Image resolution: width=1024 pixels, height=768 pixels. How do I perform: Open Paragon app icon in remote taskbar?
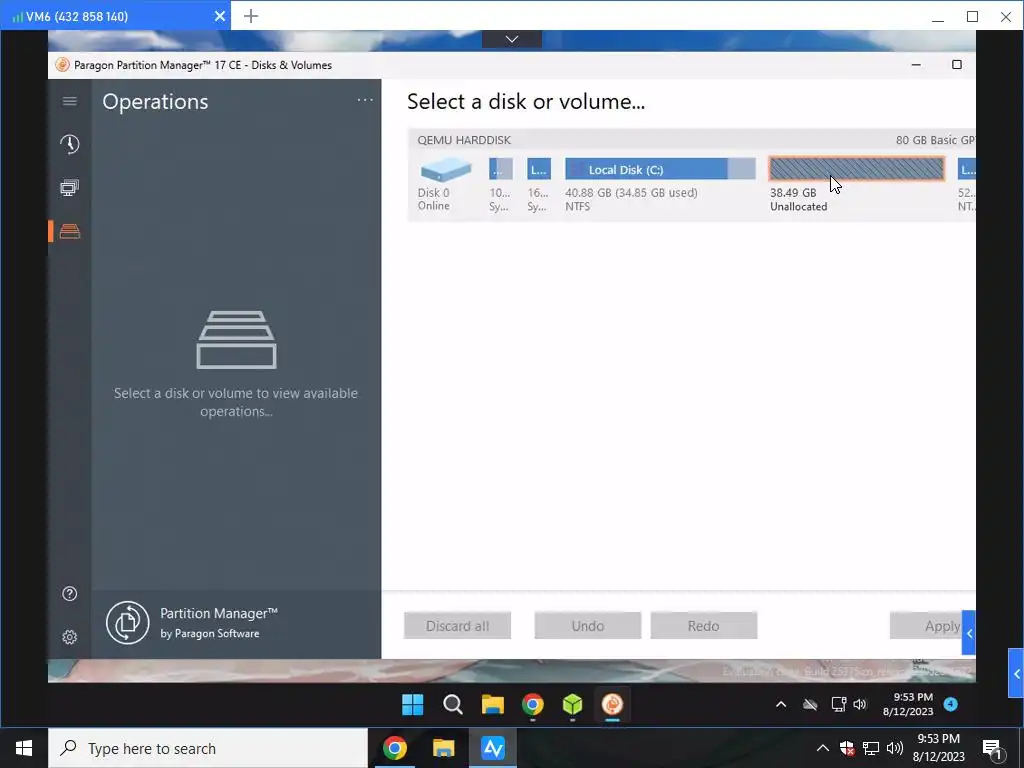(613, 705)
